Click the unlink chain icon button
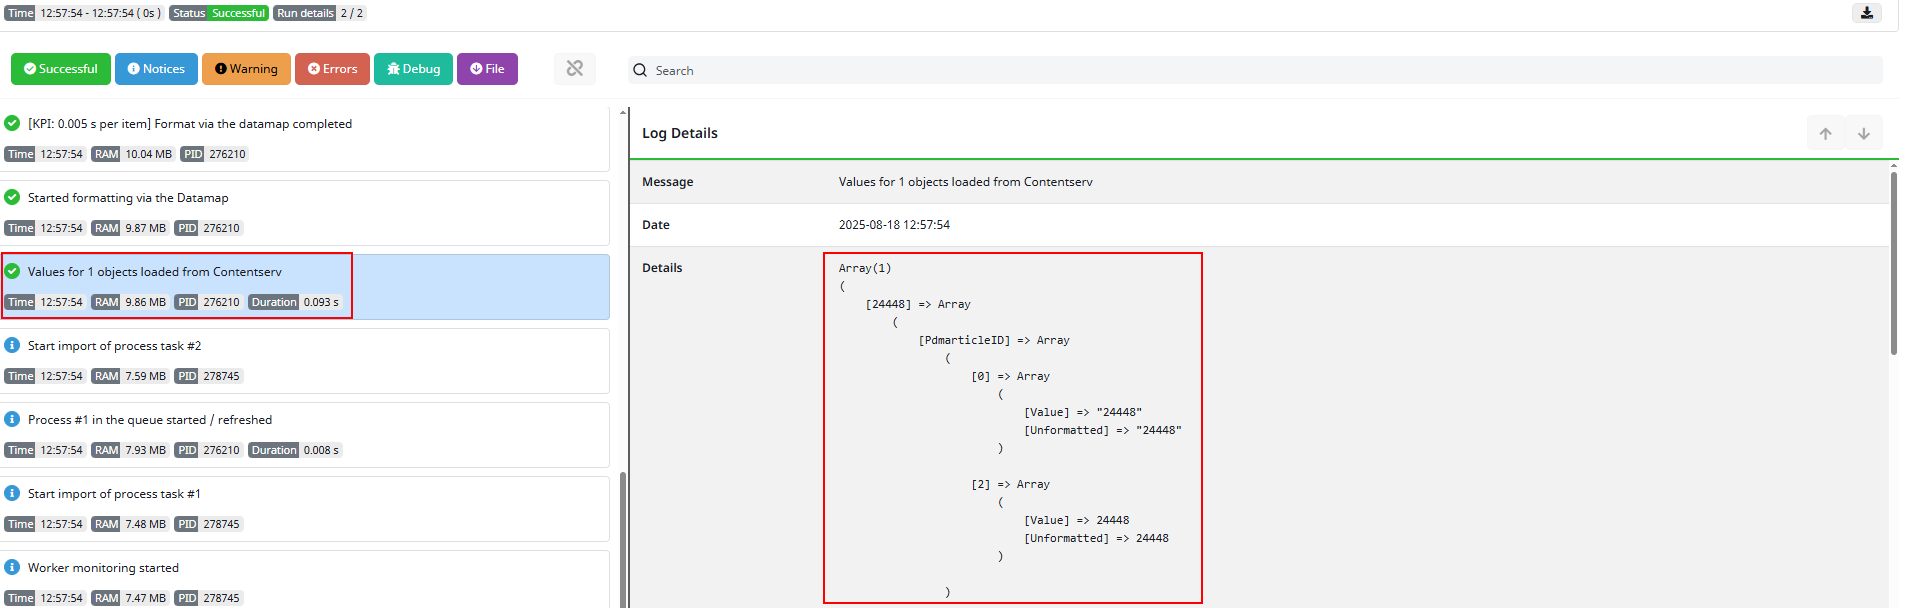The height and width of the screenshot is (608, 1905). 575,69
